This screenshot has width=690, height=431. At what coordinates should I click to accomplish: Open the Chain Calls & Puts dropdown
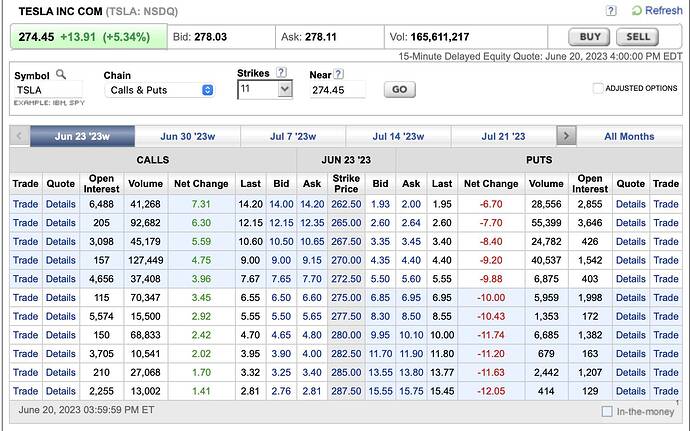point(159,90)
